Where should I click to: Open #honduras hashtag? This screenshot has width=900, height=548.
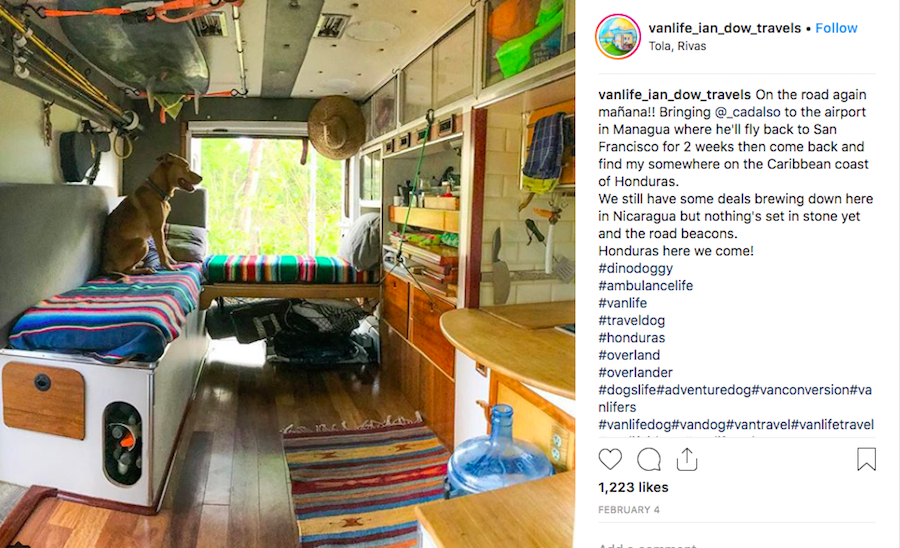(x=631, y=337)
